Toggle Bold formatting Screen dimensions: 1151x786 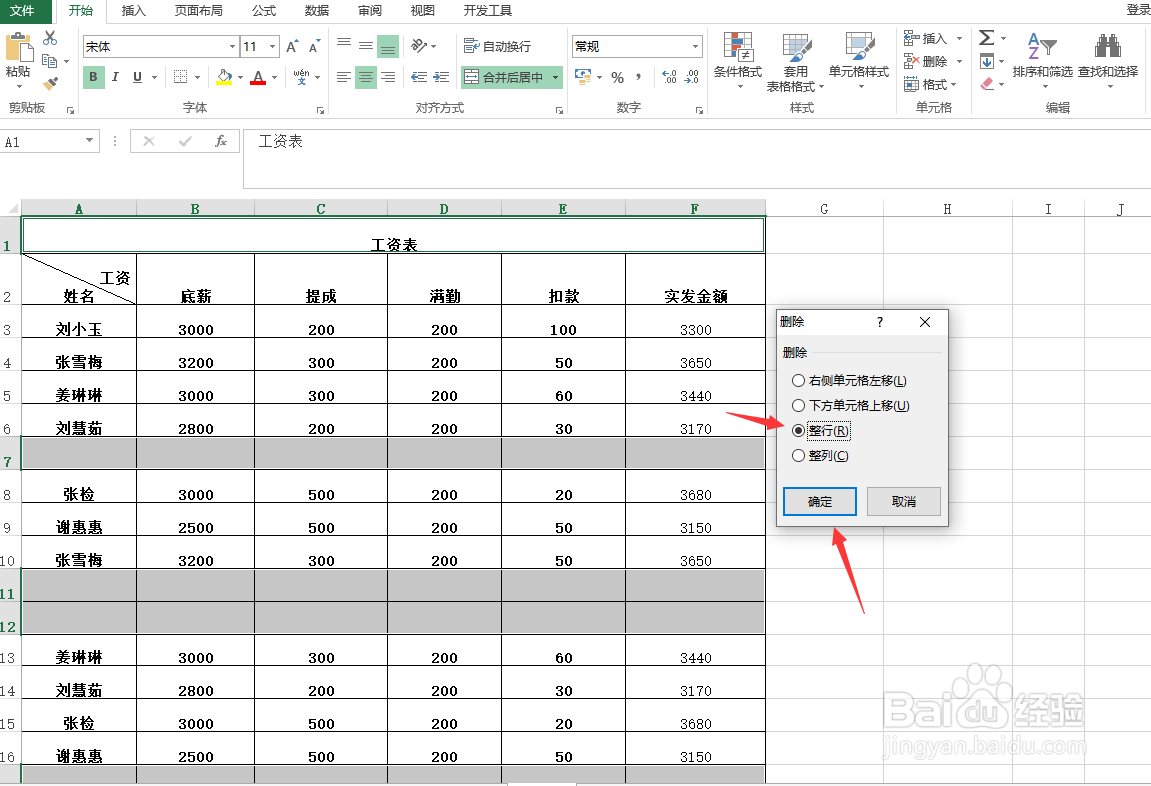pos(93,77)
